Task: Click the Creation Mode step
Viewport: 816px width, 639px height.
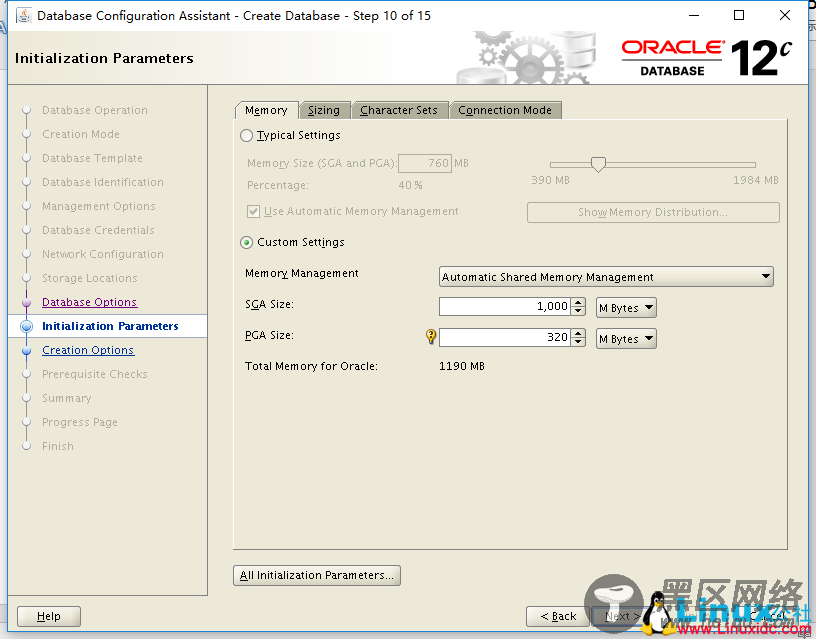Action: pyautogui.click(x=81, y=134)
